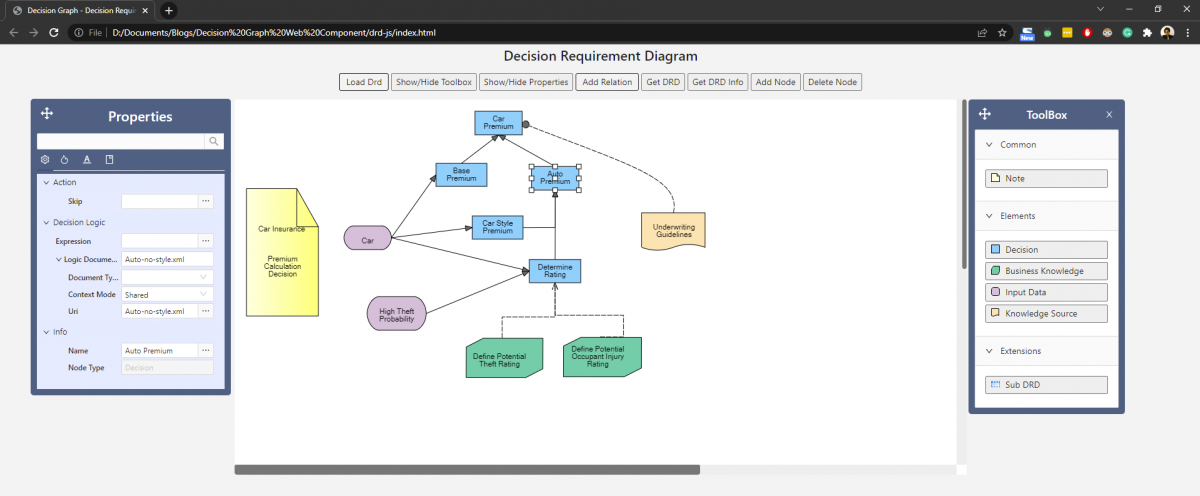Click the Add Node button
This screenshot has width=1200, height=496.
tap(776, 82)
